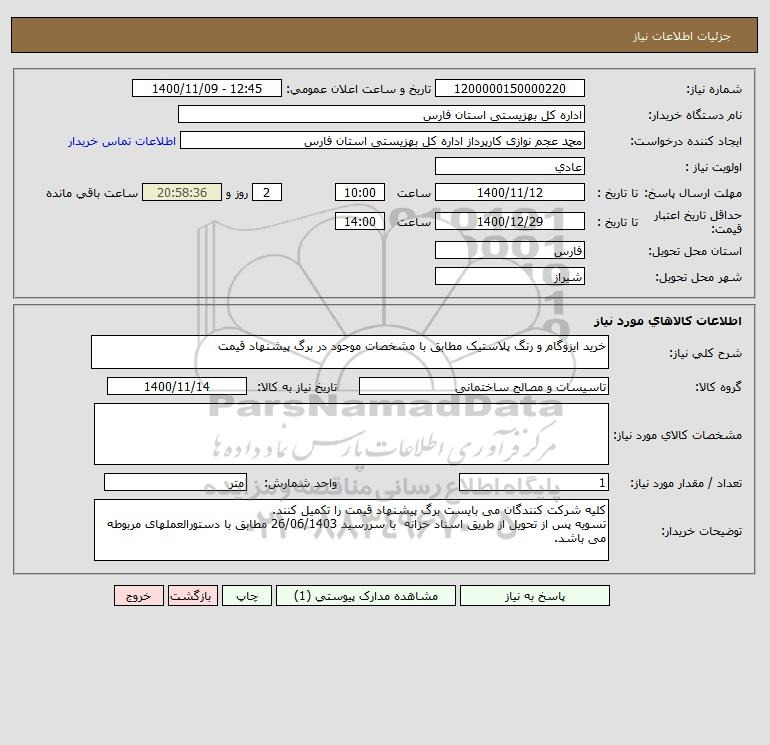
Task: Click the priority field showing عادي
Action: tap(510, 166)
